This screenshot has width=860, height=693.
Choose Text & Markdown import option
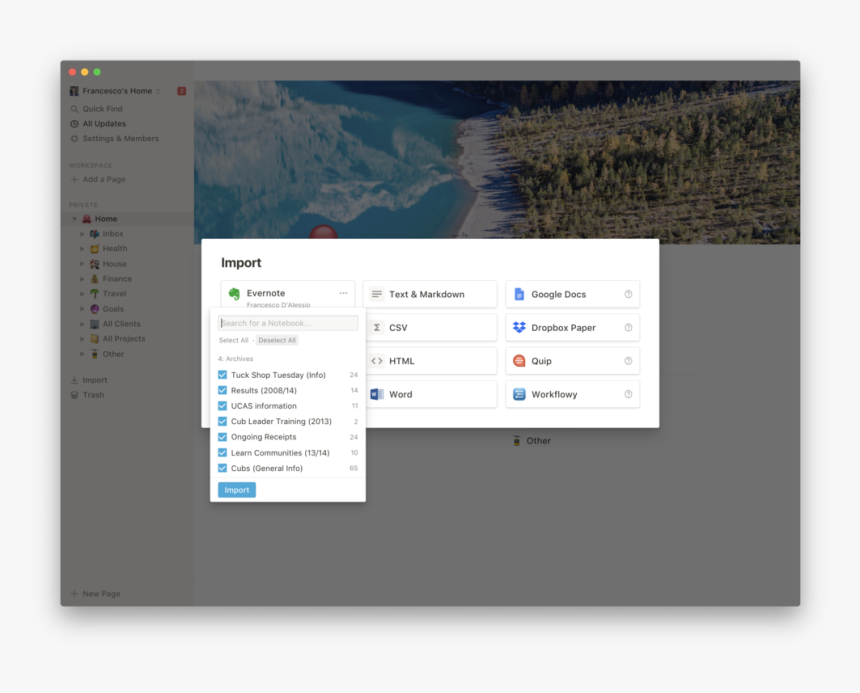pyautogui.click(x=430, y=294)
